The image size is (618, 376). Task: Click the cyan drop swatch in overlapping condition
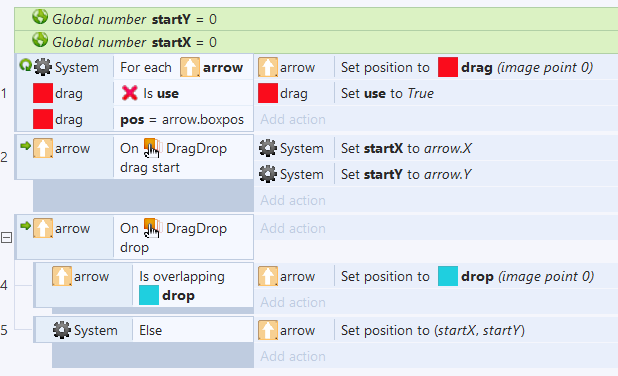click(x=149, y=295)
